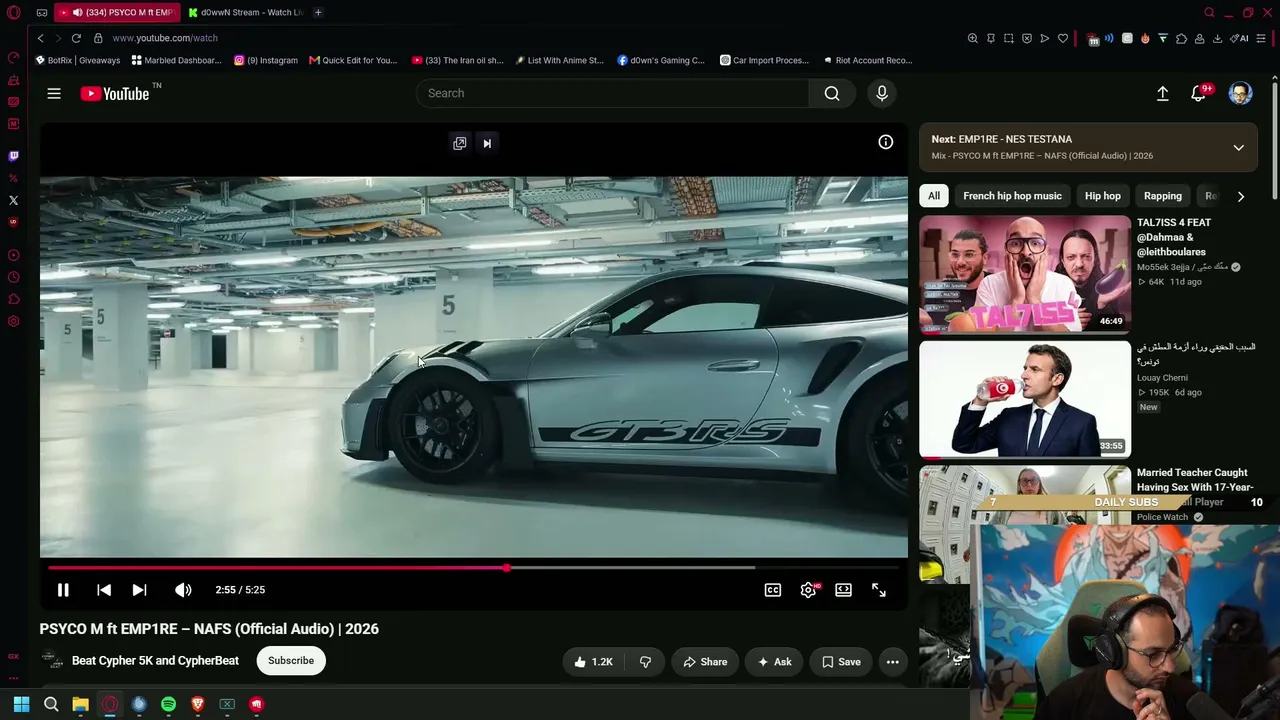This screenshot has width=1280, height=720.
Task: Open Beat Cypher 5K and CypherBeat channel
Action: click(155, 660)
